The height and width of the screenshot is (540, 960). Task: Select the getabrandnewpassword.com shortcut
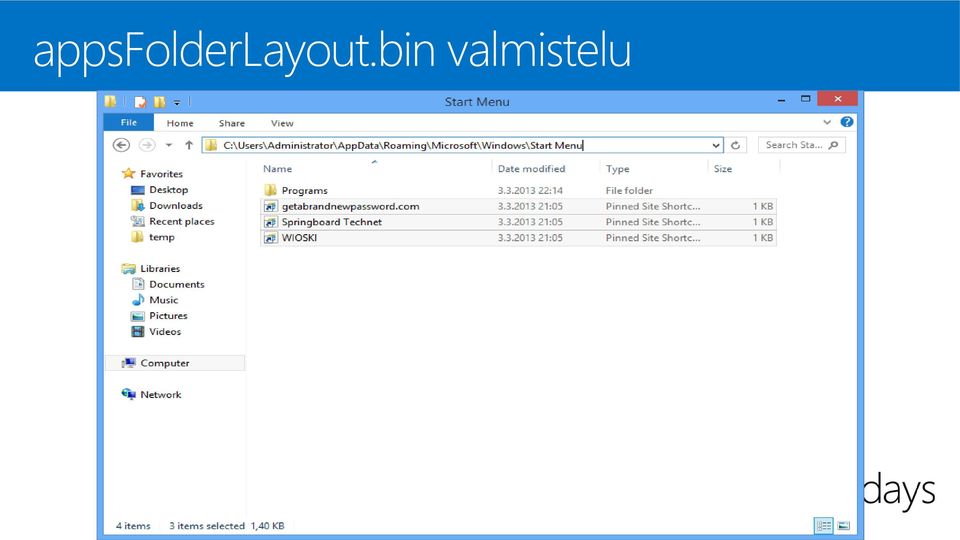518,206
